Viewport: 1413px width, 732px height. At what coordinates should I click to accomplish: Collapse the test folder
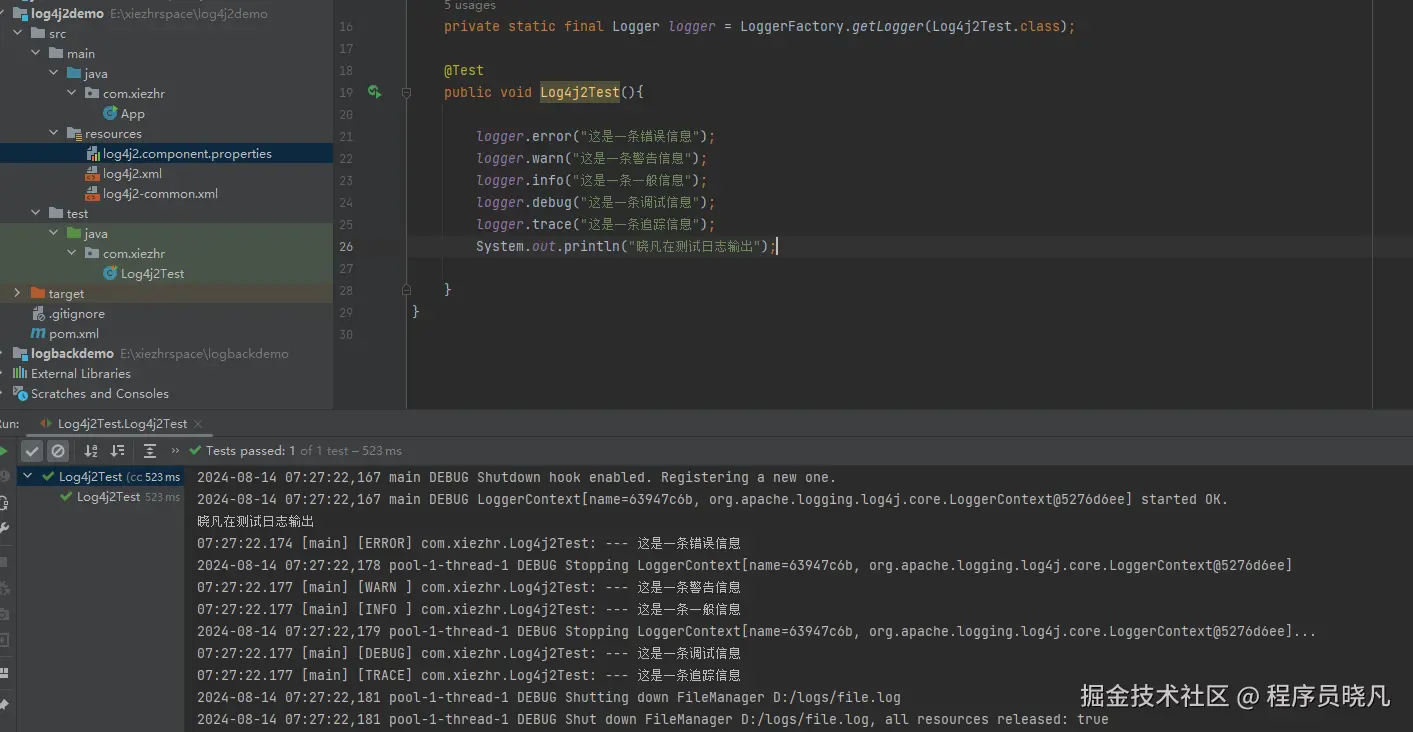pyautogui.click(x=36, y=213)
